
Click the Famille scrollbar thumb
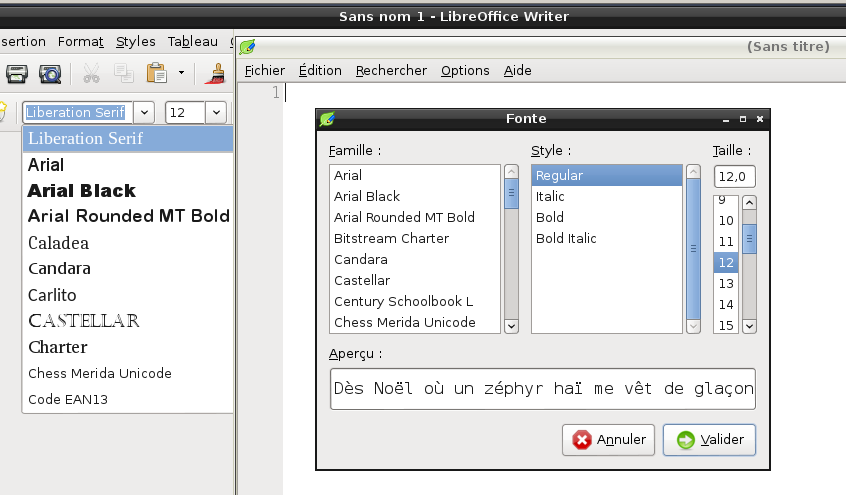(x=511, y=194)
